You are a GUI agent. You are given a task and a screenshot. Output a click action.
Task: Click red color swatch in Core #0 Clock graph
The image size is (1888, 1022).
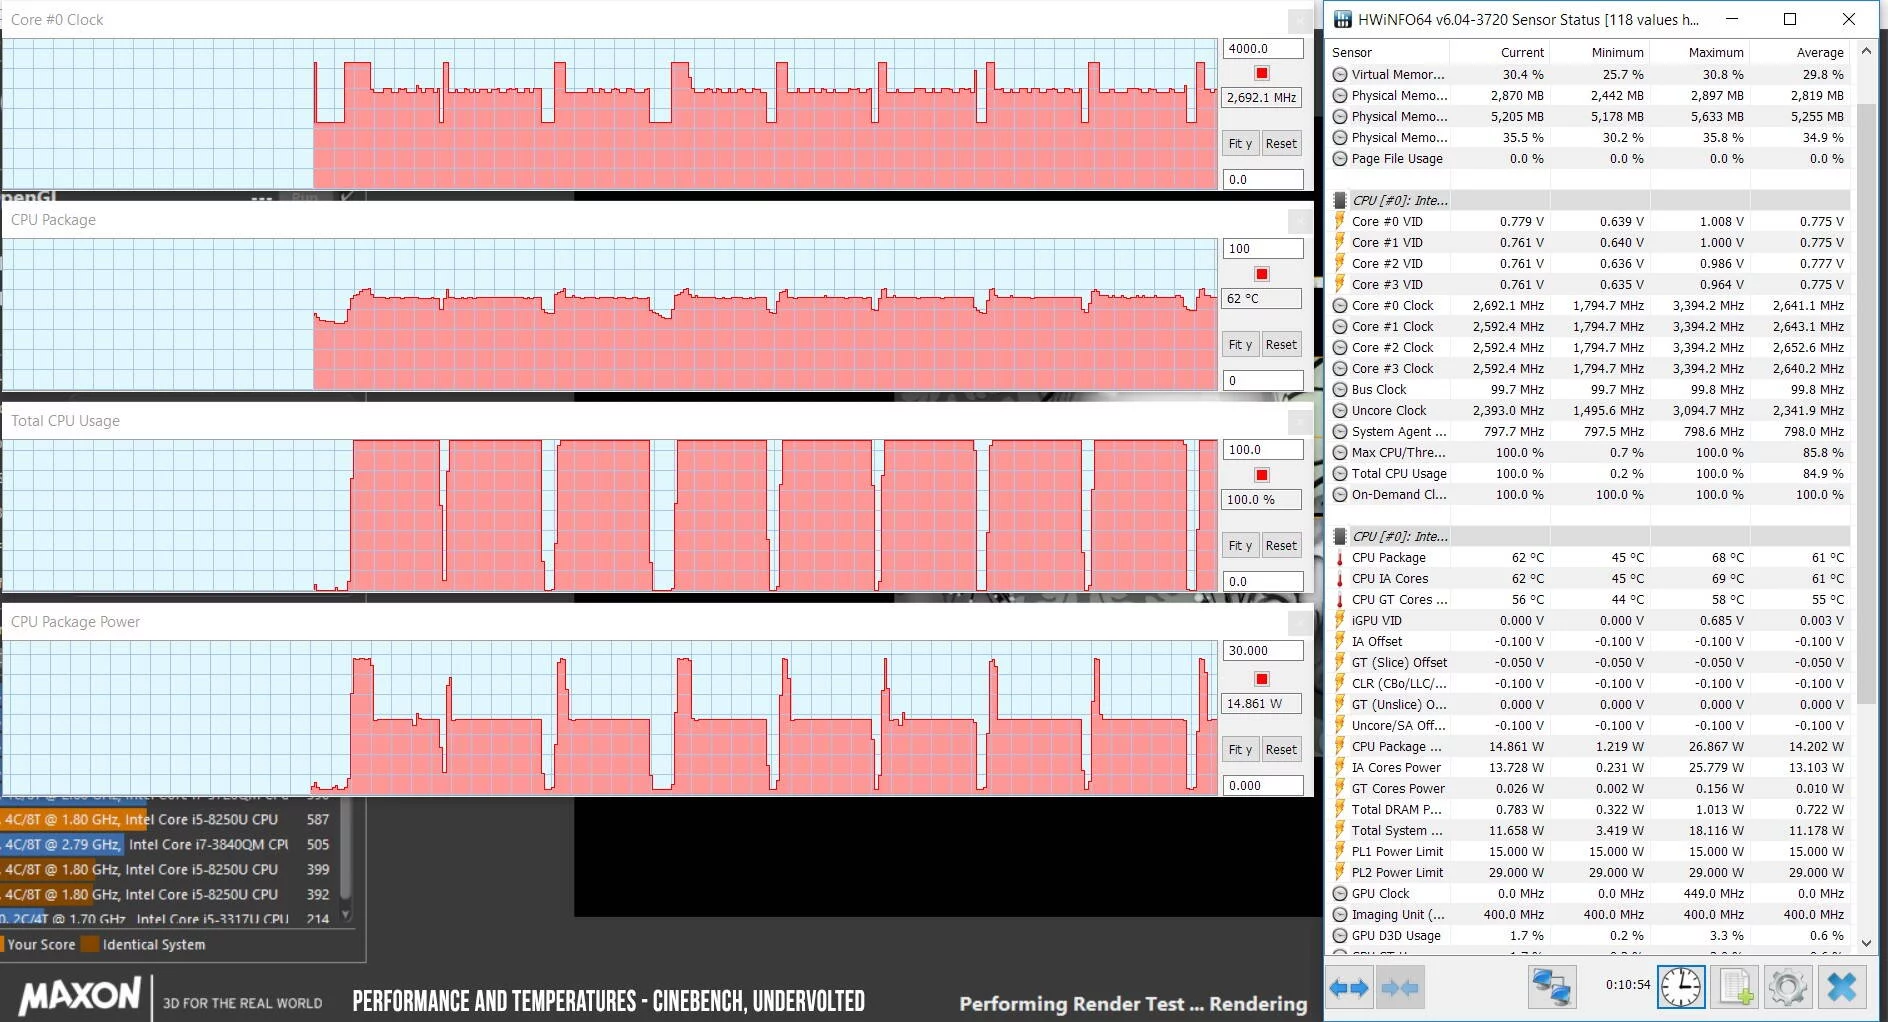1262,73
